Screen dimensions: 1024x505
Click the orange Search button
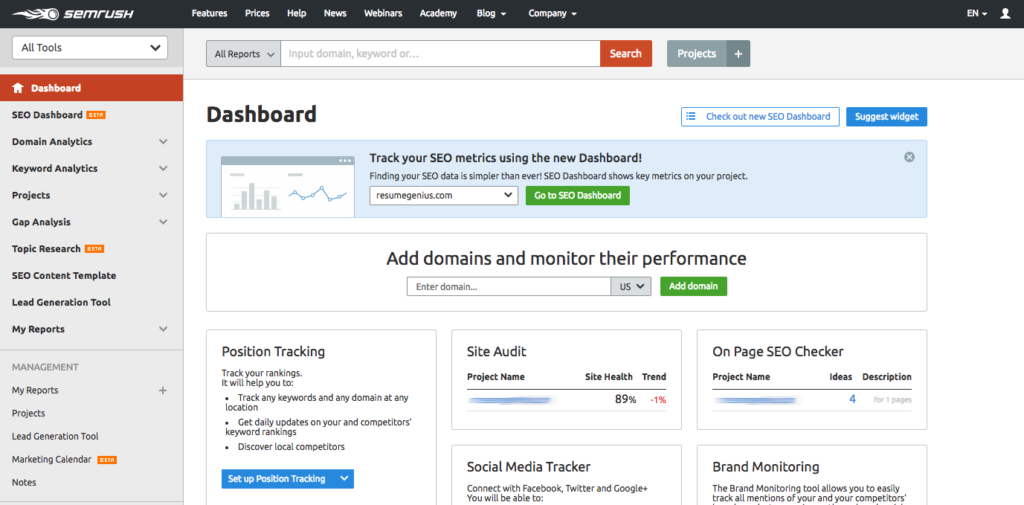tap(626, 54)
